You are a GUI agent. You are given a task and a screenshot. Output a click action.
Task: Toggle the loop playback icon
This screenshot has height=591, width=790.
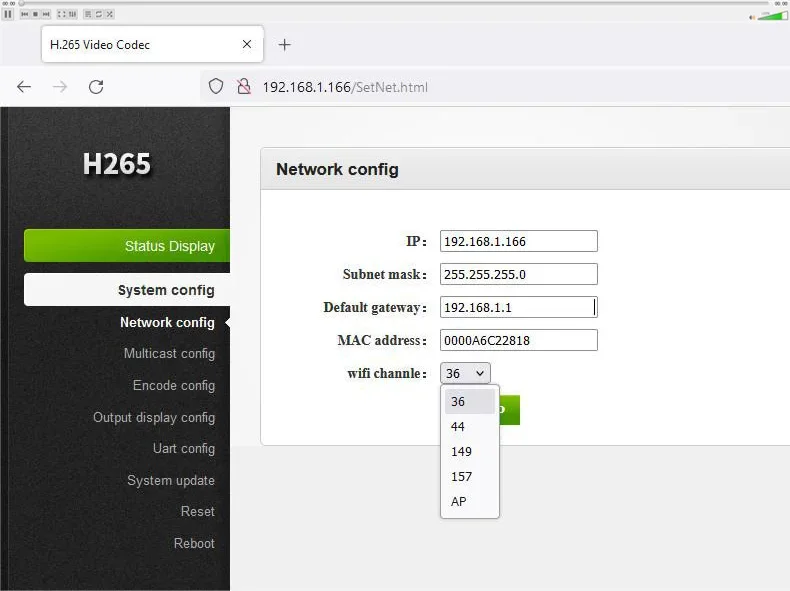98,14
